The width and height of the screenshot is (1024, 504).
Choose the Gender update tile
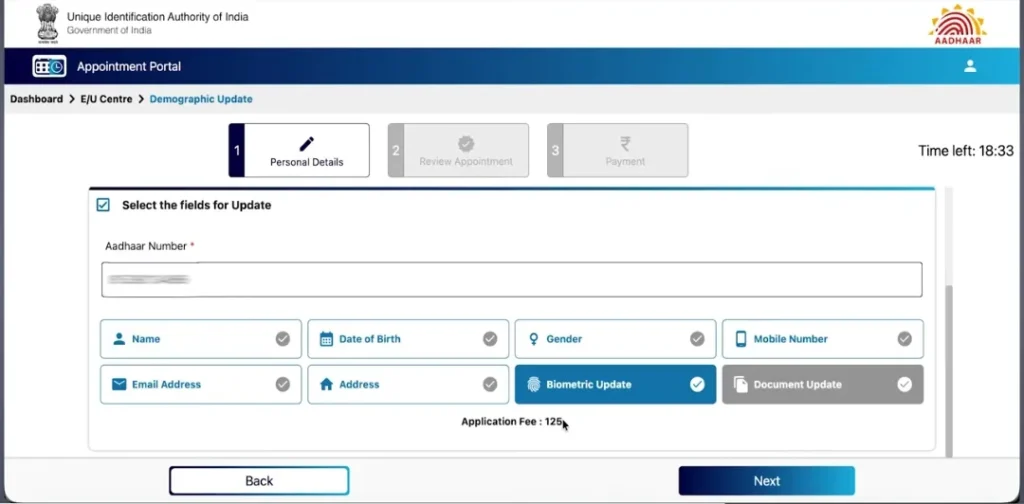(615, 339)
